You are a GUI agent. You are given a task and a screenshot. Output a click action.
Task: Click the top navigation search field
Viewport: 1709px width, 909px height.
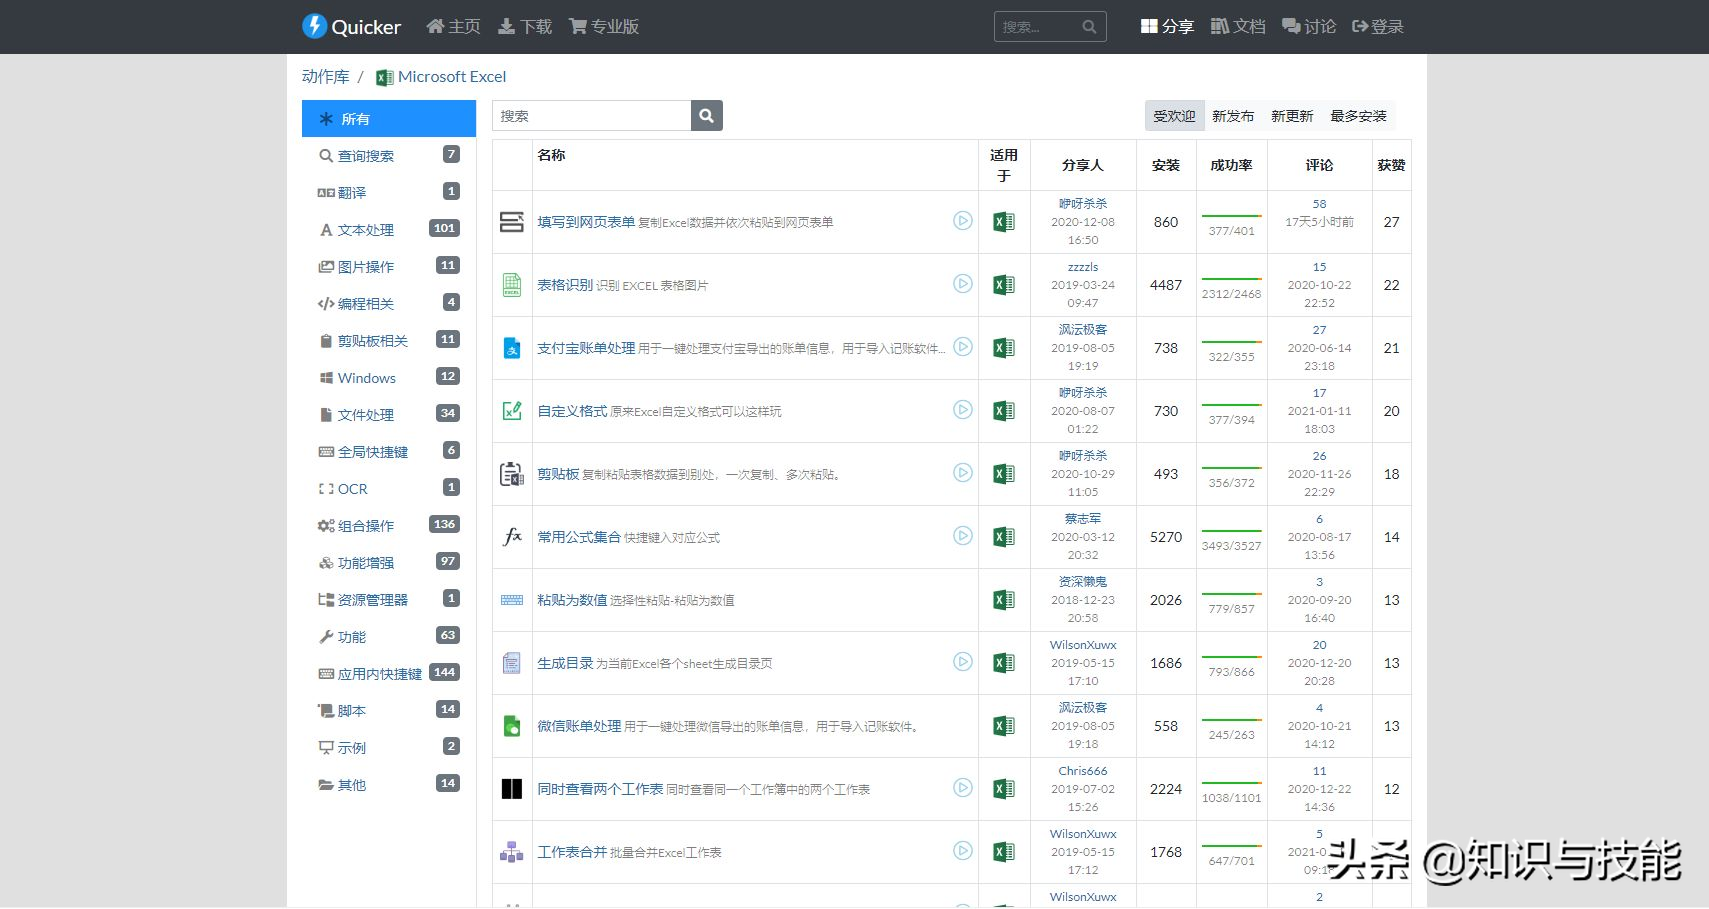tap(1050, 27)
